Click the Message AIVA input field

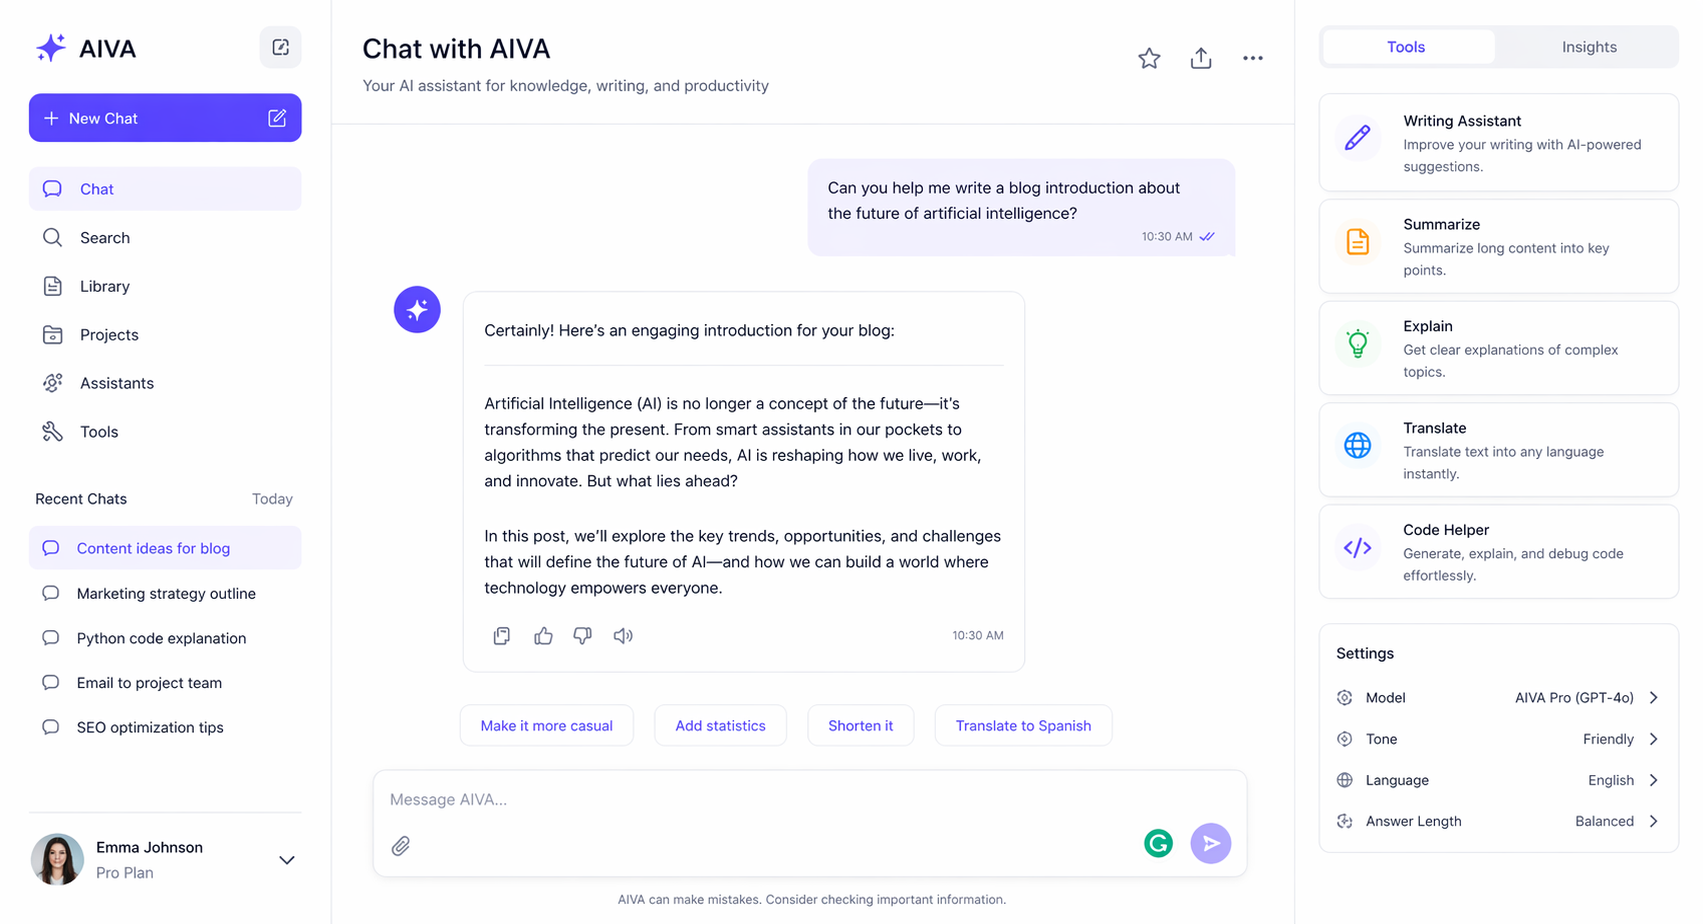click(x=700, y=799)
